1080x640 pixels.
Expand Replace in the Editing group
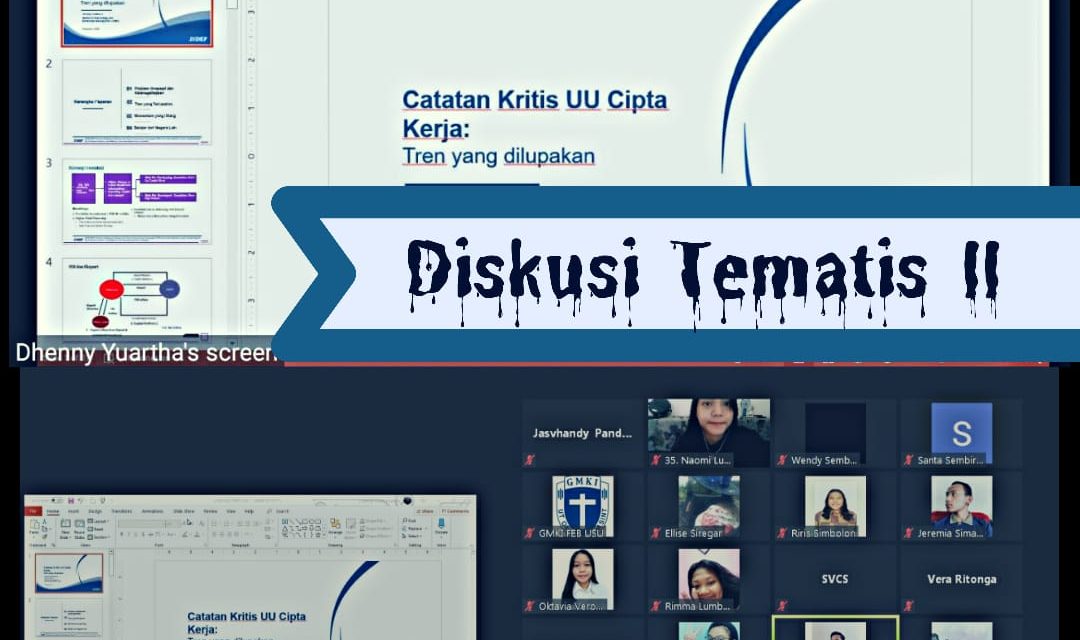pos(414,528)
